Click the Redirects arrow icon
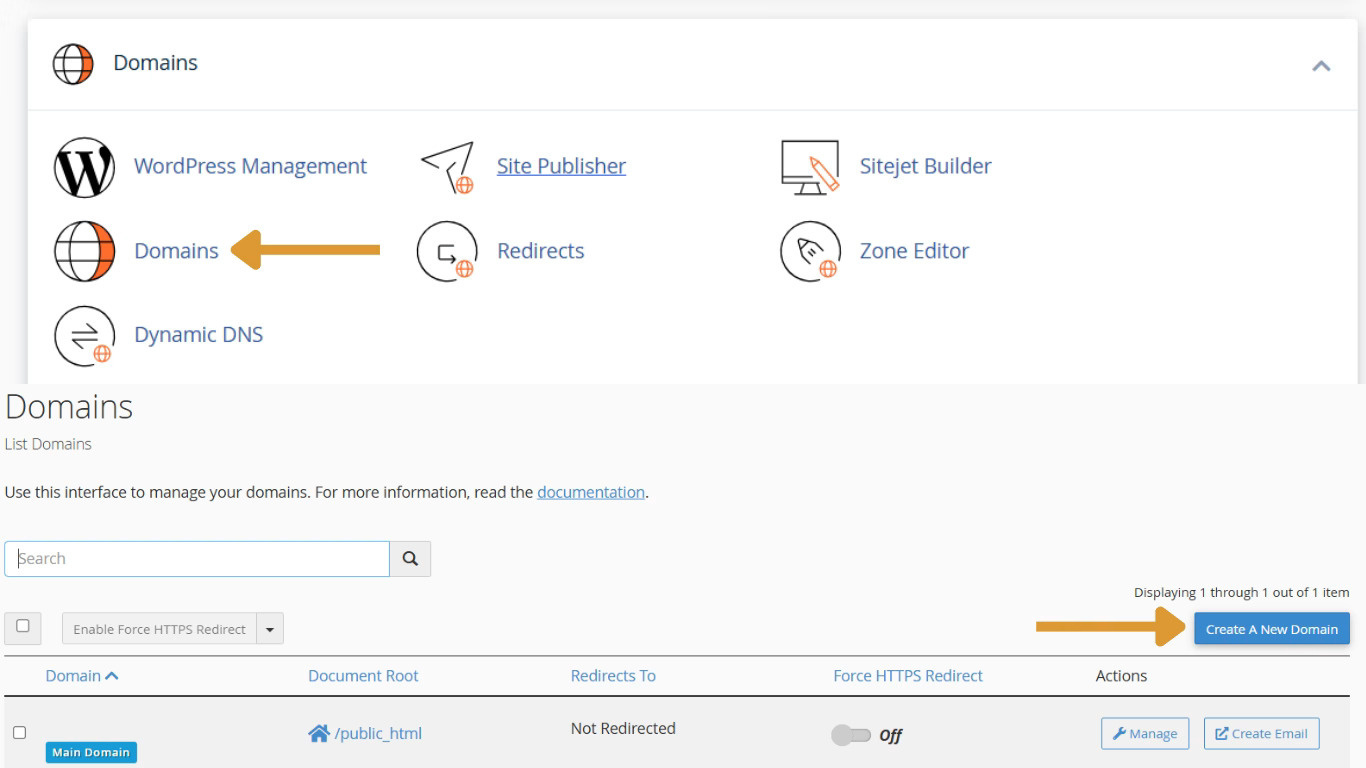This screenshot has width=1366, height=768. 447,251
